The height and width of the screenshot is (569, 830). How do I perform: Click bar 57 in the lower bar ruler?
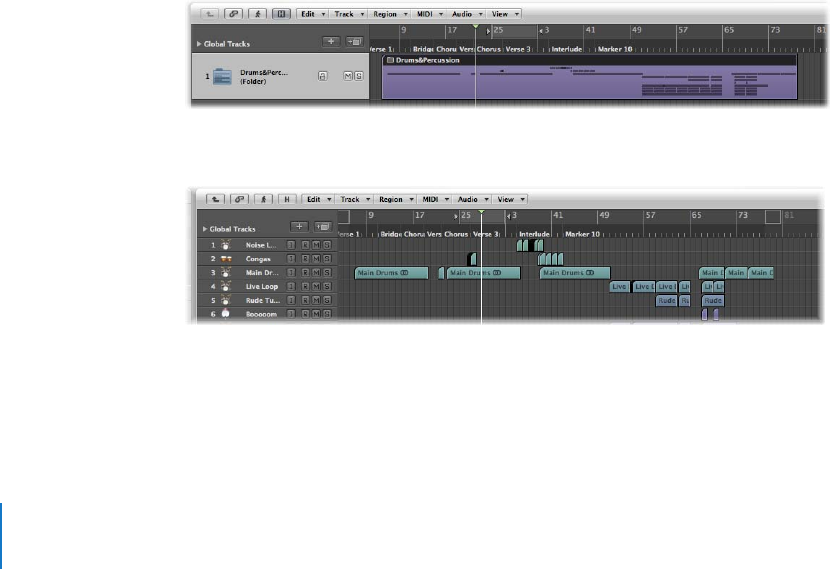(651, 215)
